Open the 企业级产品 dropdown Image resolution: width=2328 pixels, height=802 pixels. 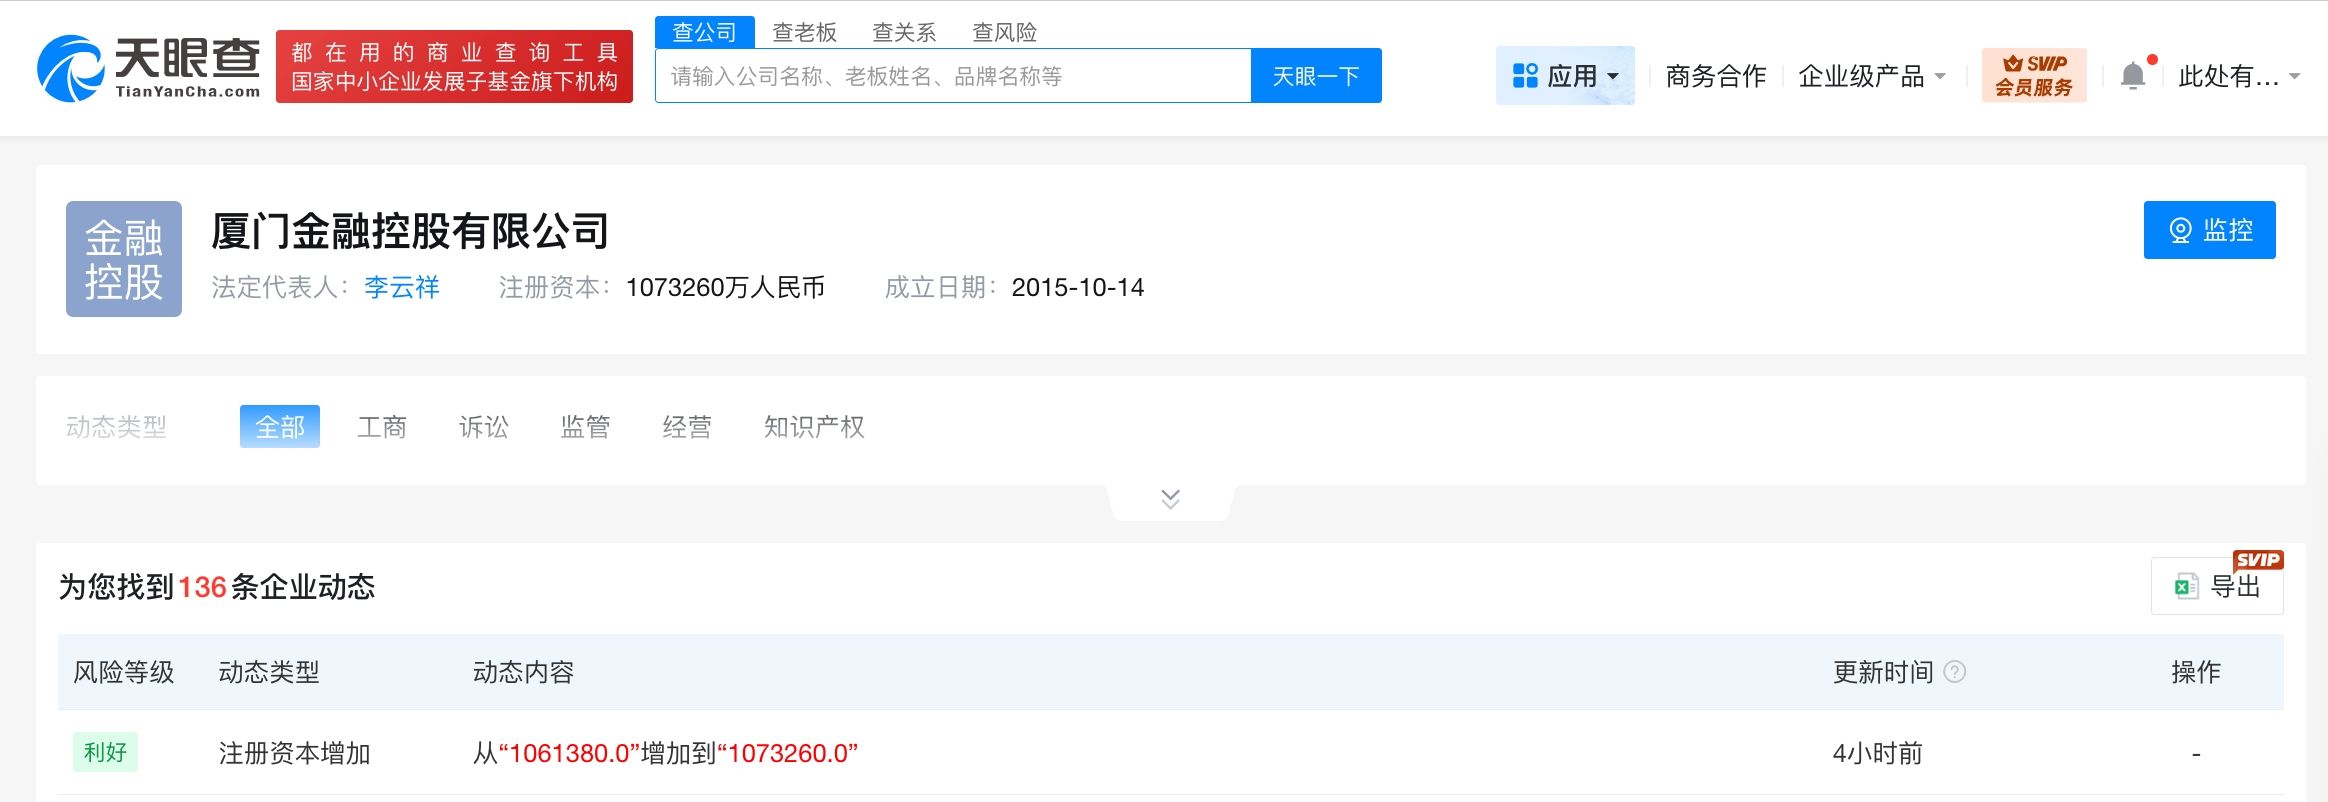pos(1872,76)
